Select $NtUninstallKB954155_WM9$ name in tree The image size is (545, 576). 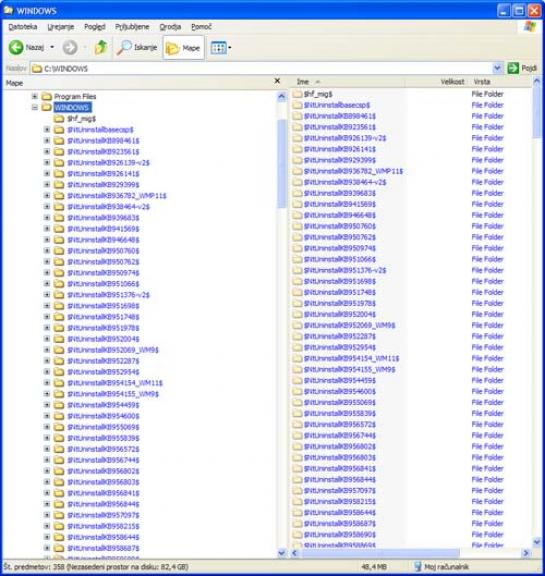pos(113,394)
